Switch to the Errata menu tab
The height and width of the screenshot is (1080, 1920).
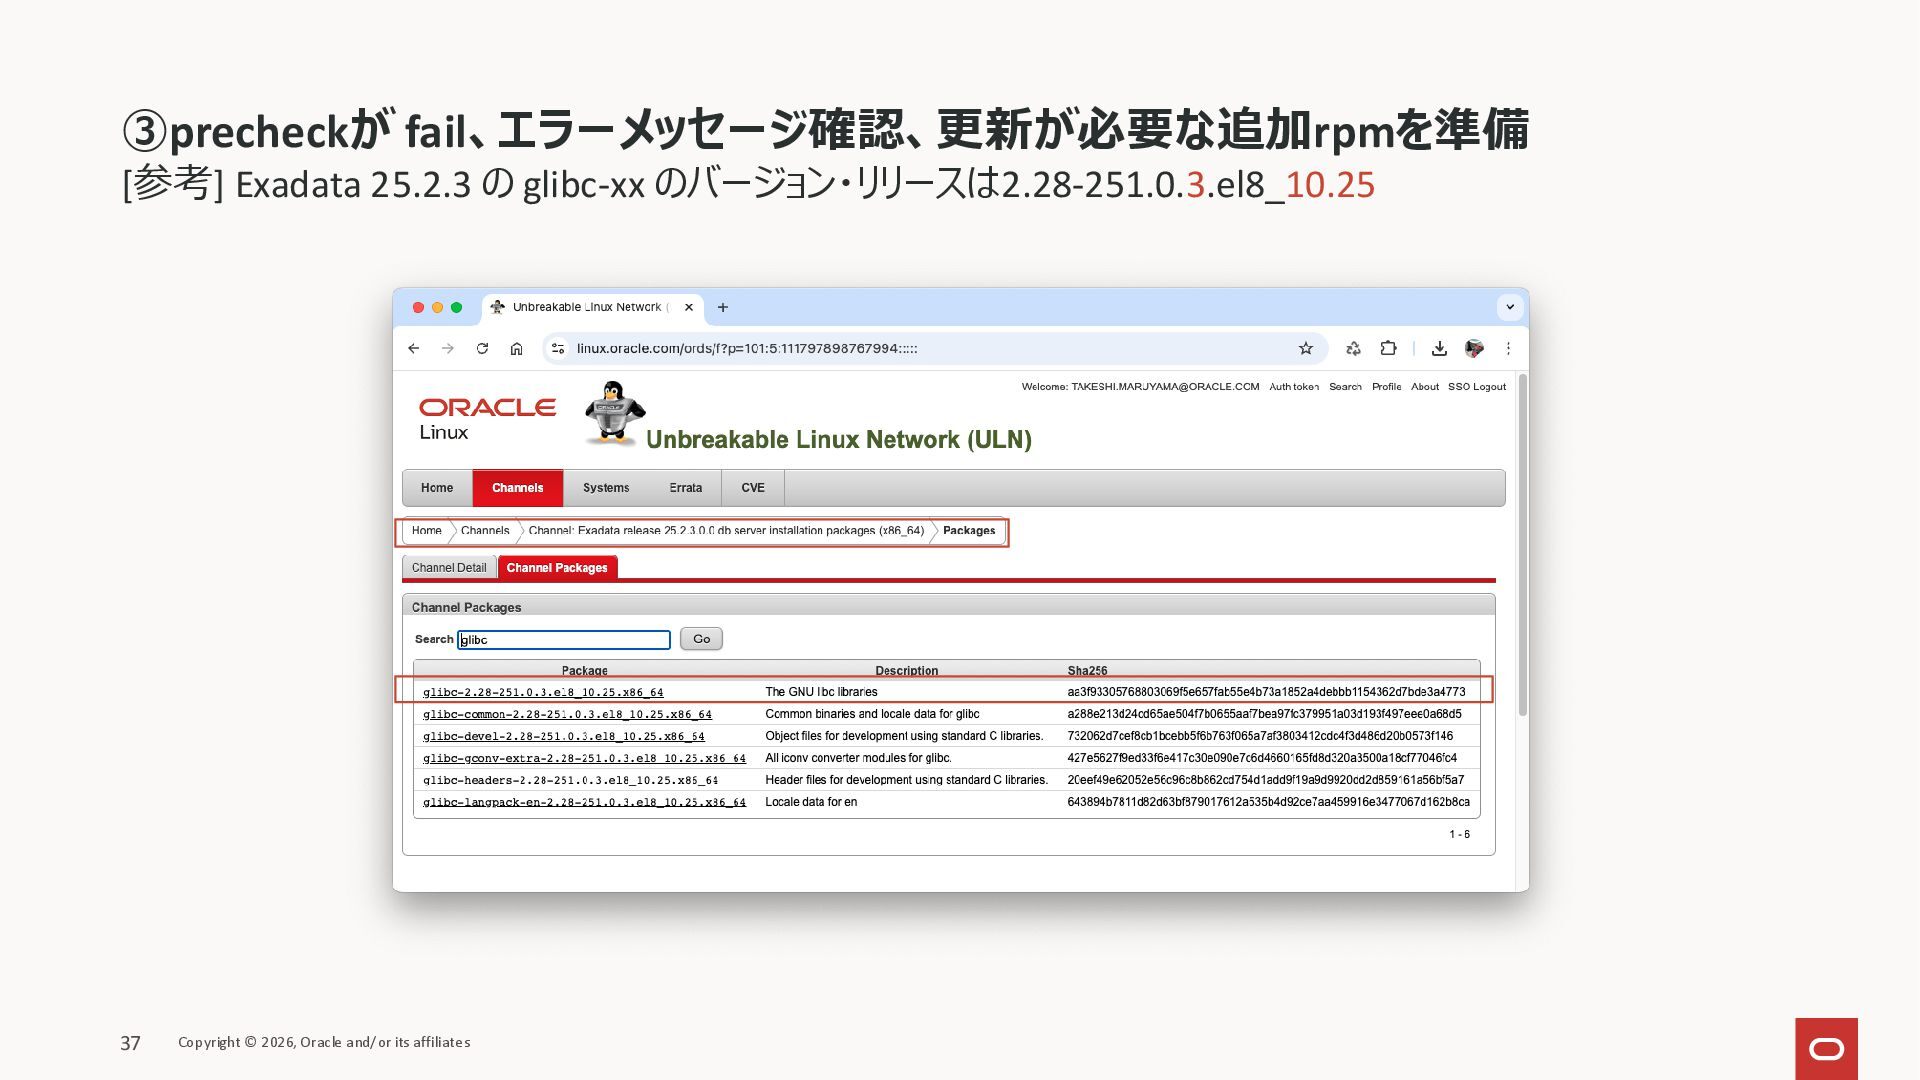685,488
